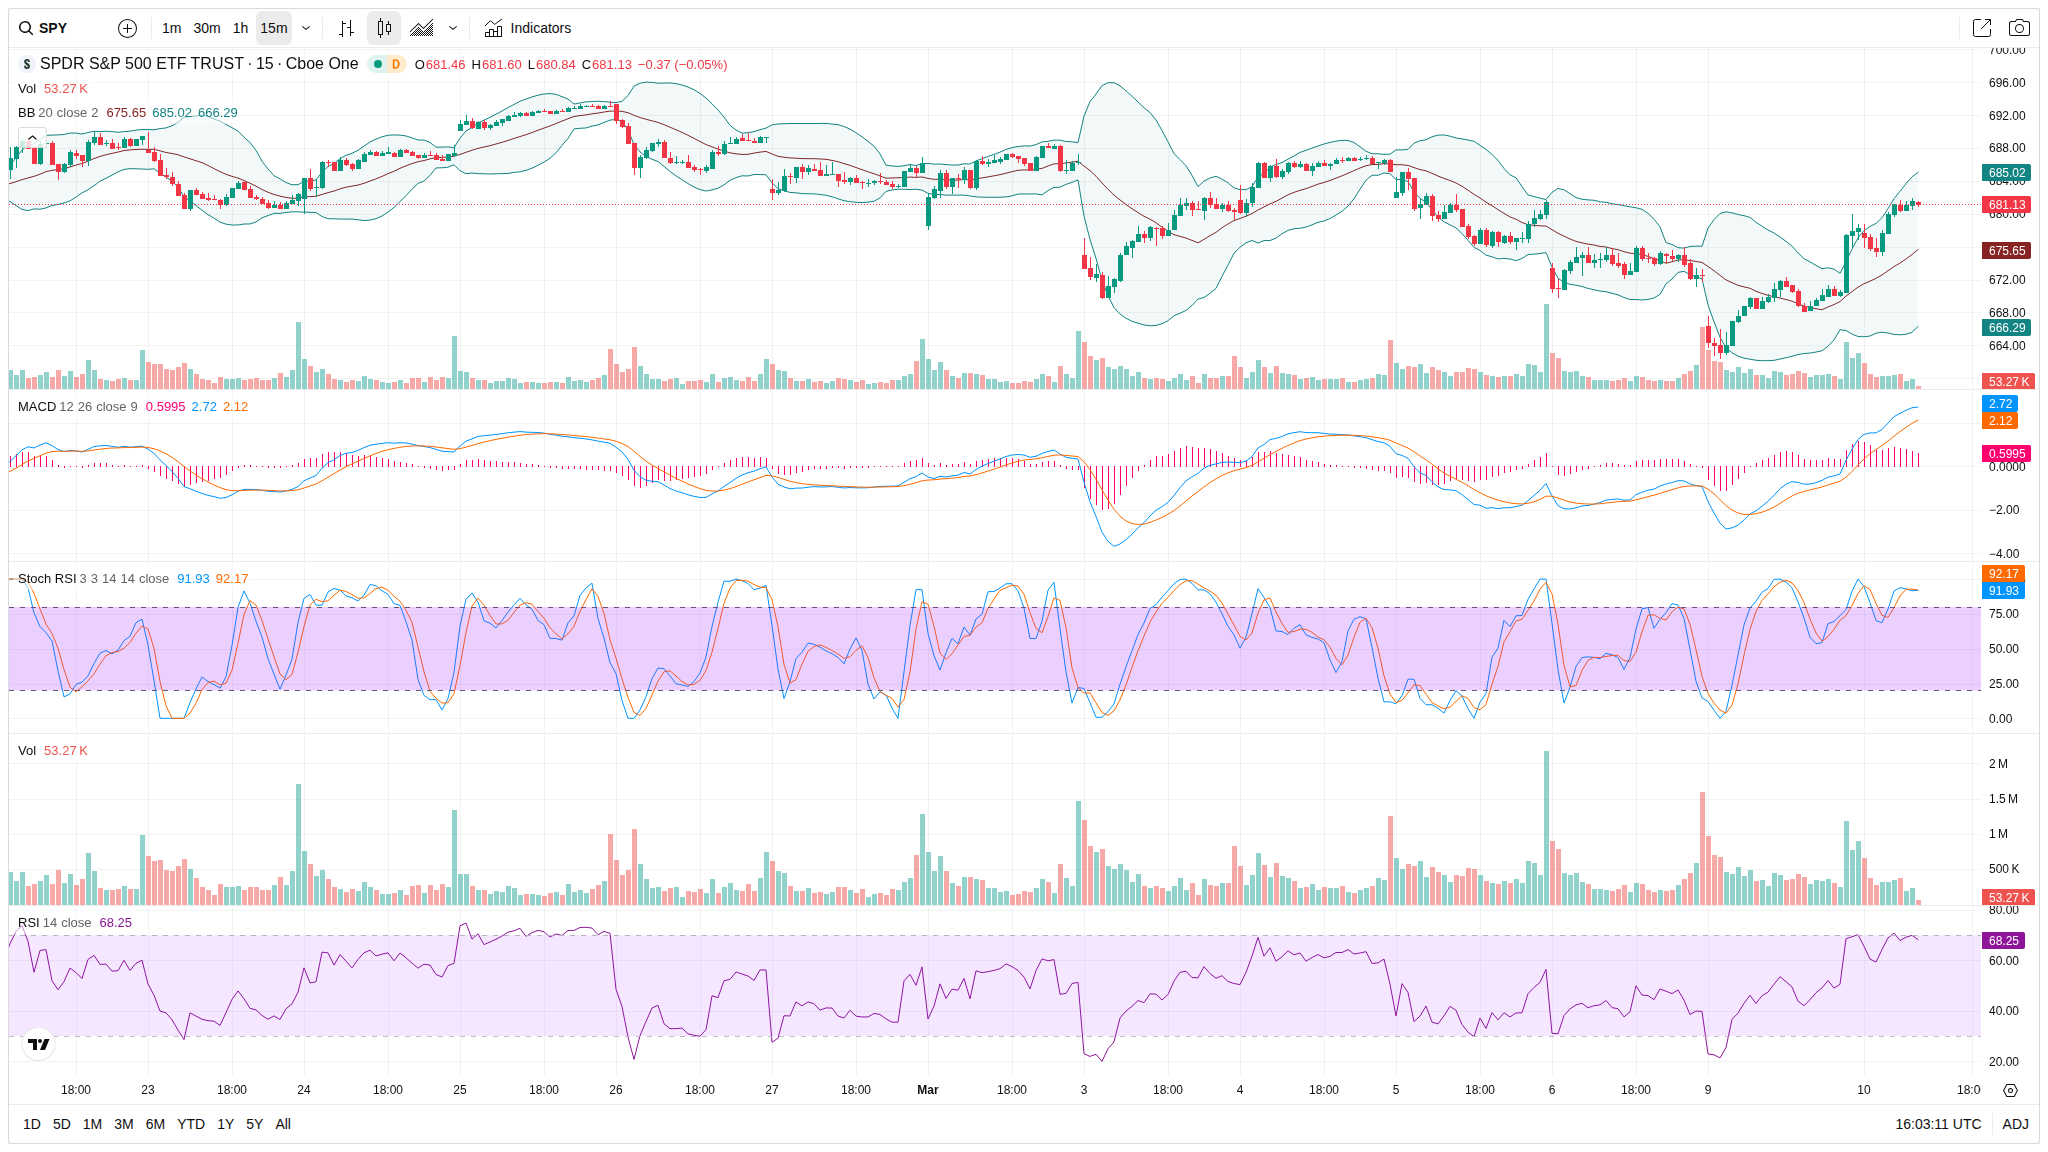The width and height of the screenshot is (2048, 1152).
Task: Open chart settings gear near time axis
Action: coord(2010,1090)
